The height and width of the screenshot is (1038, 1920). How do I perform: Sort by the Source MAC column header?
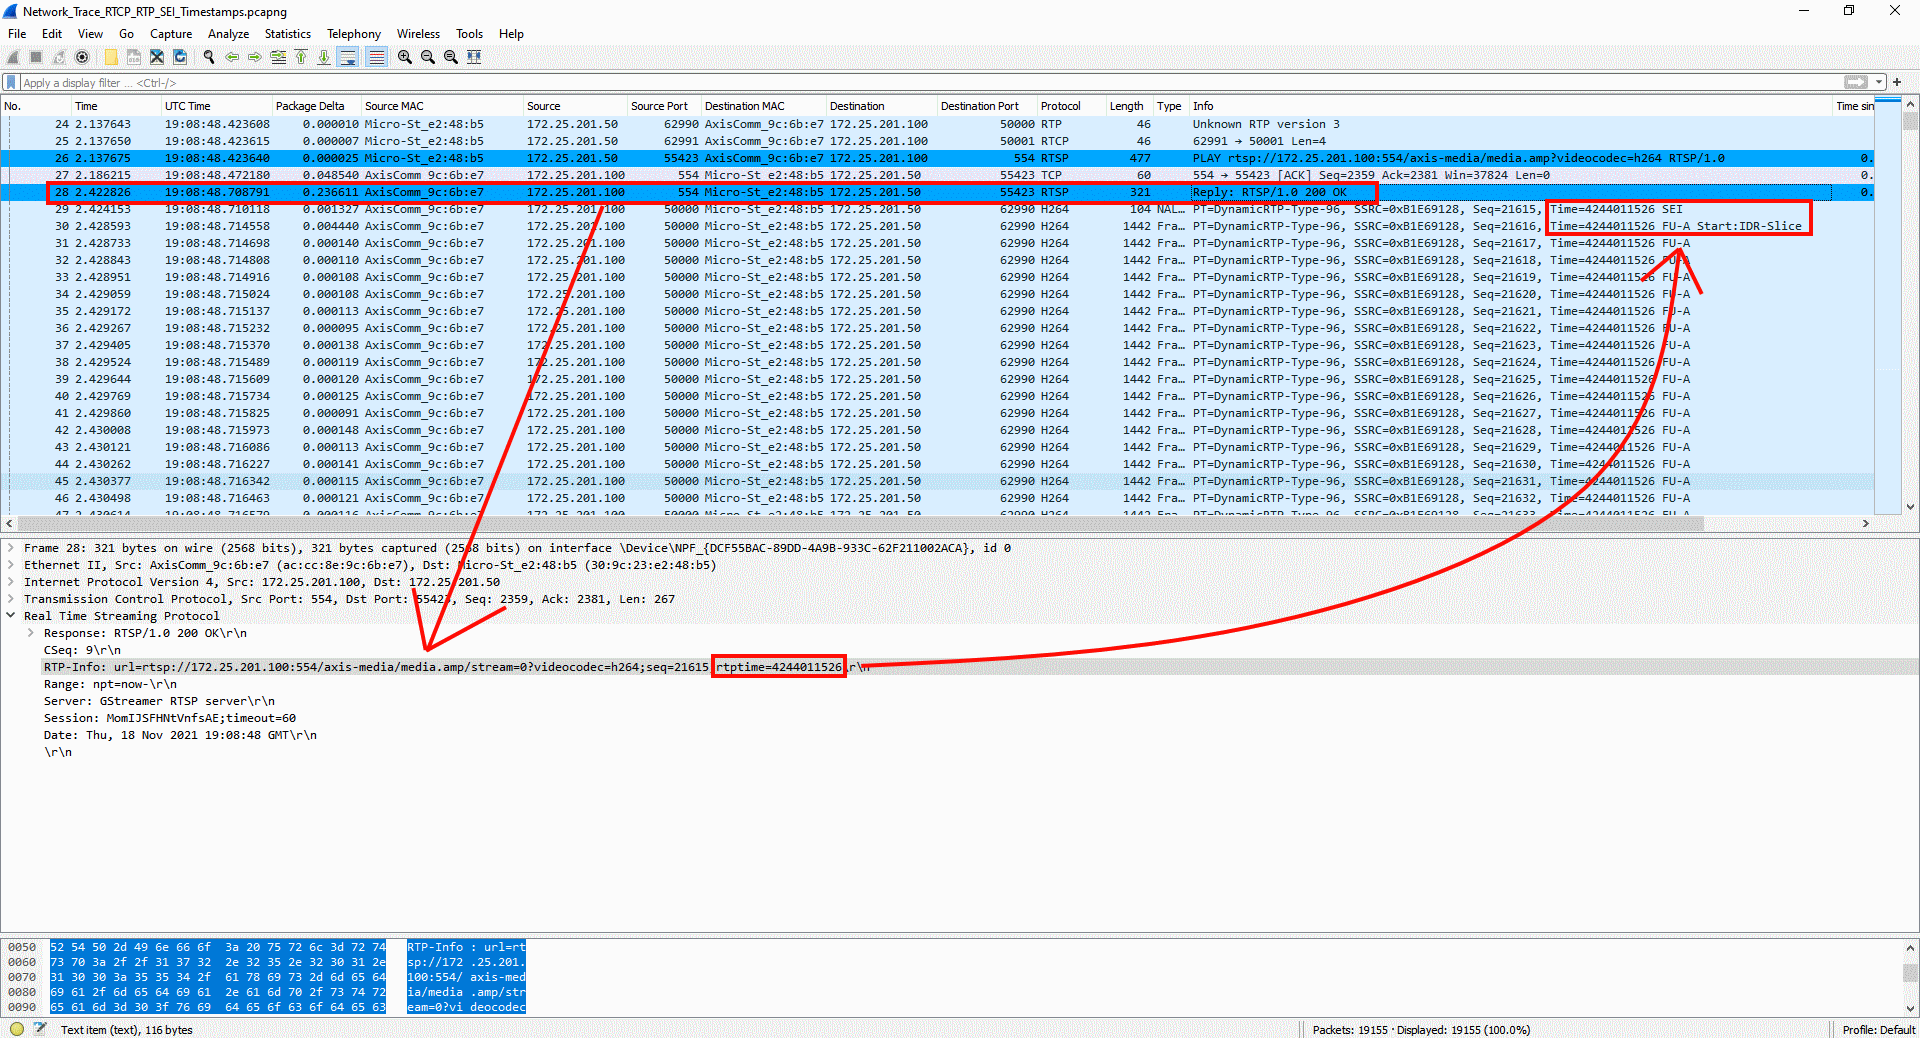pos(442,106)
